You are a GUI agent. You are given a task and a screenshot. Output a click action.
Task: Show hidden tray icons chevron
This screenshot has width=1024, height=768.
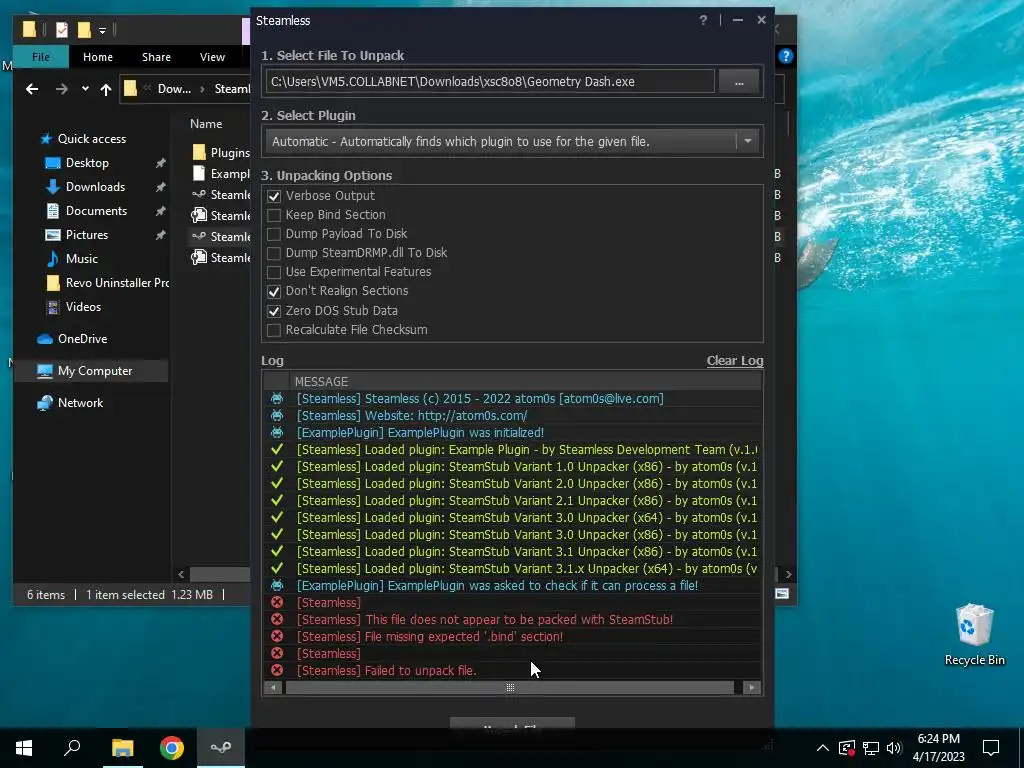[823, 748]
